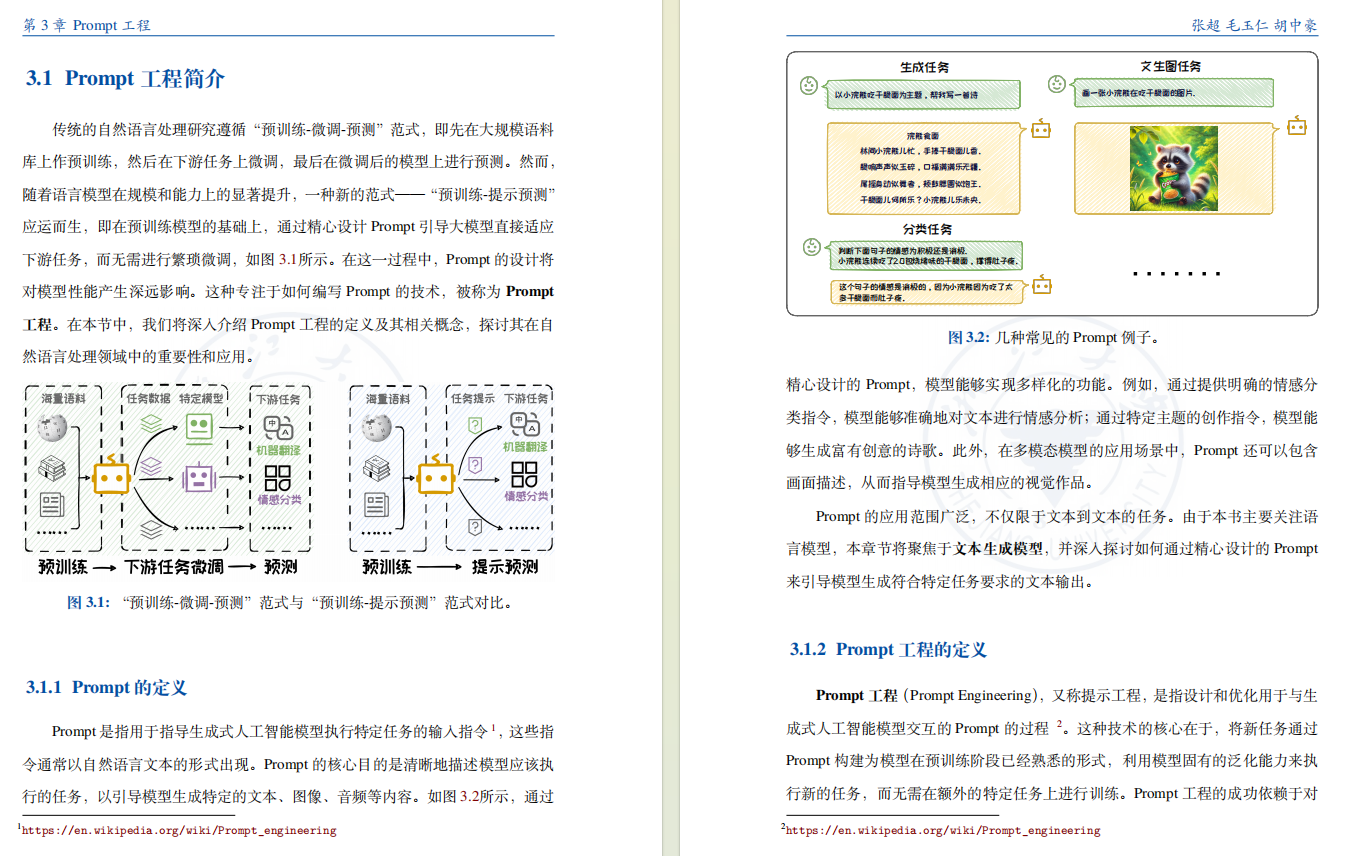
Task: Click the newspaper icon in 海量语料 column
Action: [x=54, y=503]
